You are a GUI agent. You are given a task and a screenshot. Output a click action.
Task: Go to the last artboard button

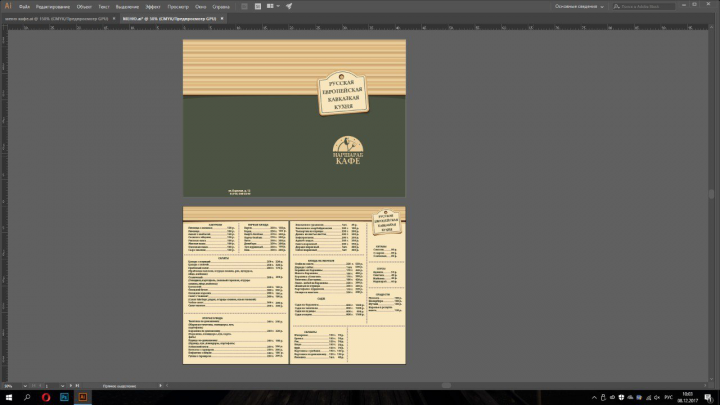click(77, 386)
